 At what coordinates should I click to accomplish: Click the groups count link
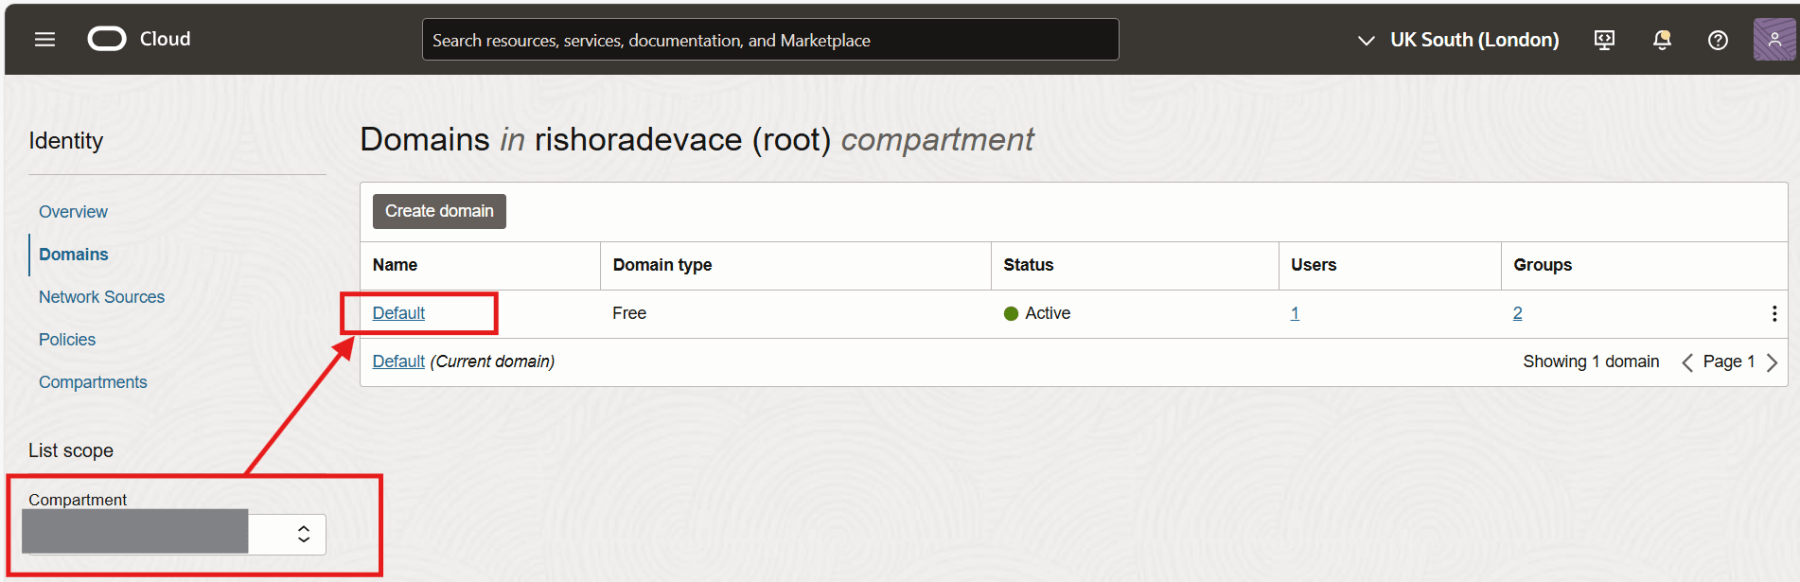click(1517, 314)
